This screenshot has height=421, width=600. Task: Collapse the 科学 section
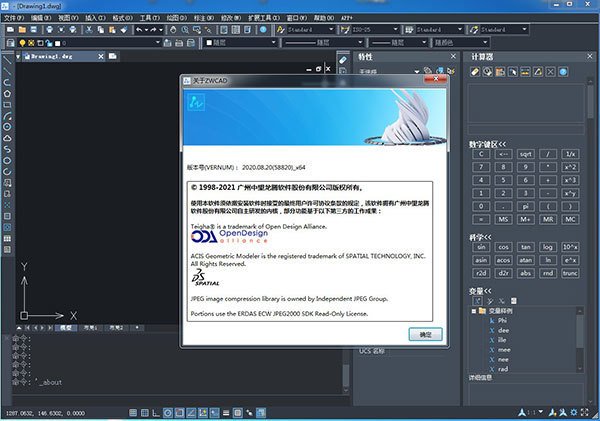click(x=480, y=237)
